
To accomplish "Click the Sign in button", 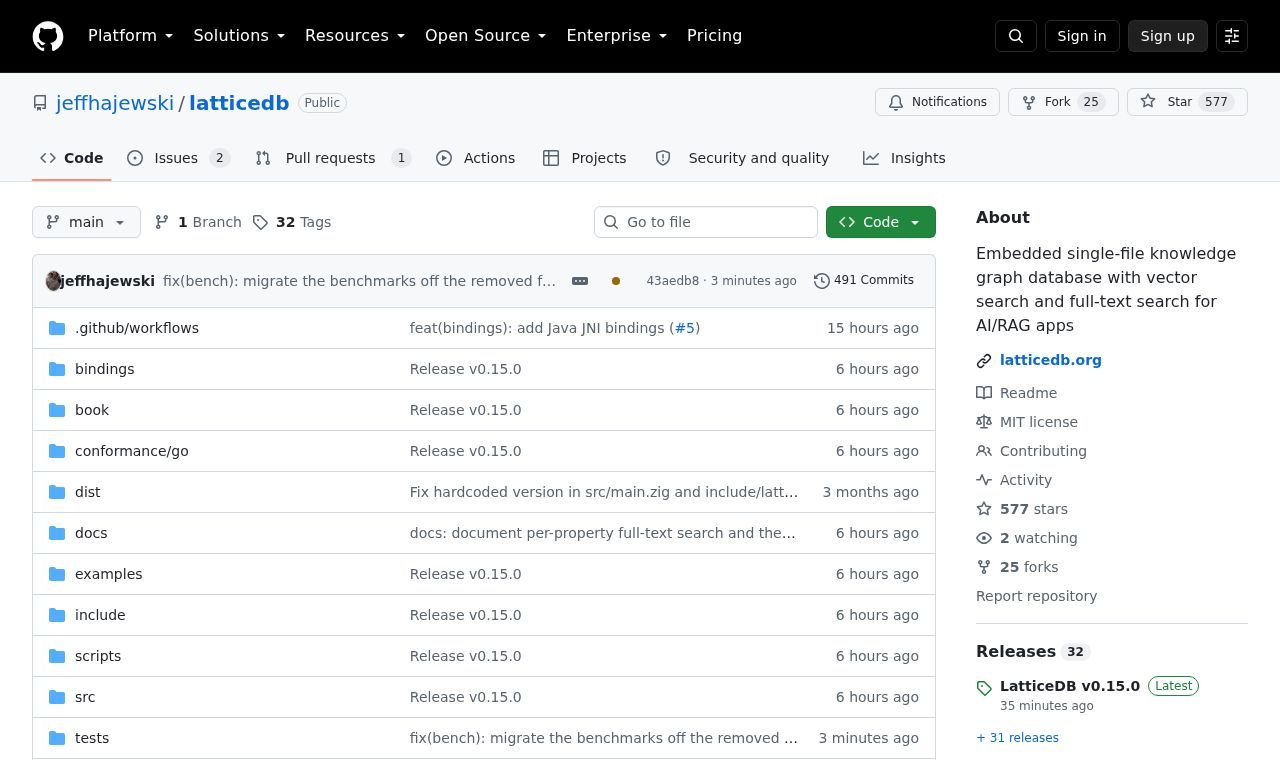I will pos(1082,36).
